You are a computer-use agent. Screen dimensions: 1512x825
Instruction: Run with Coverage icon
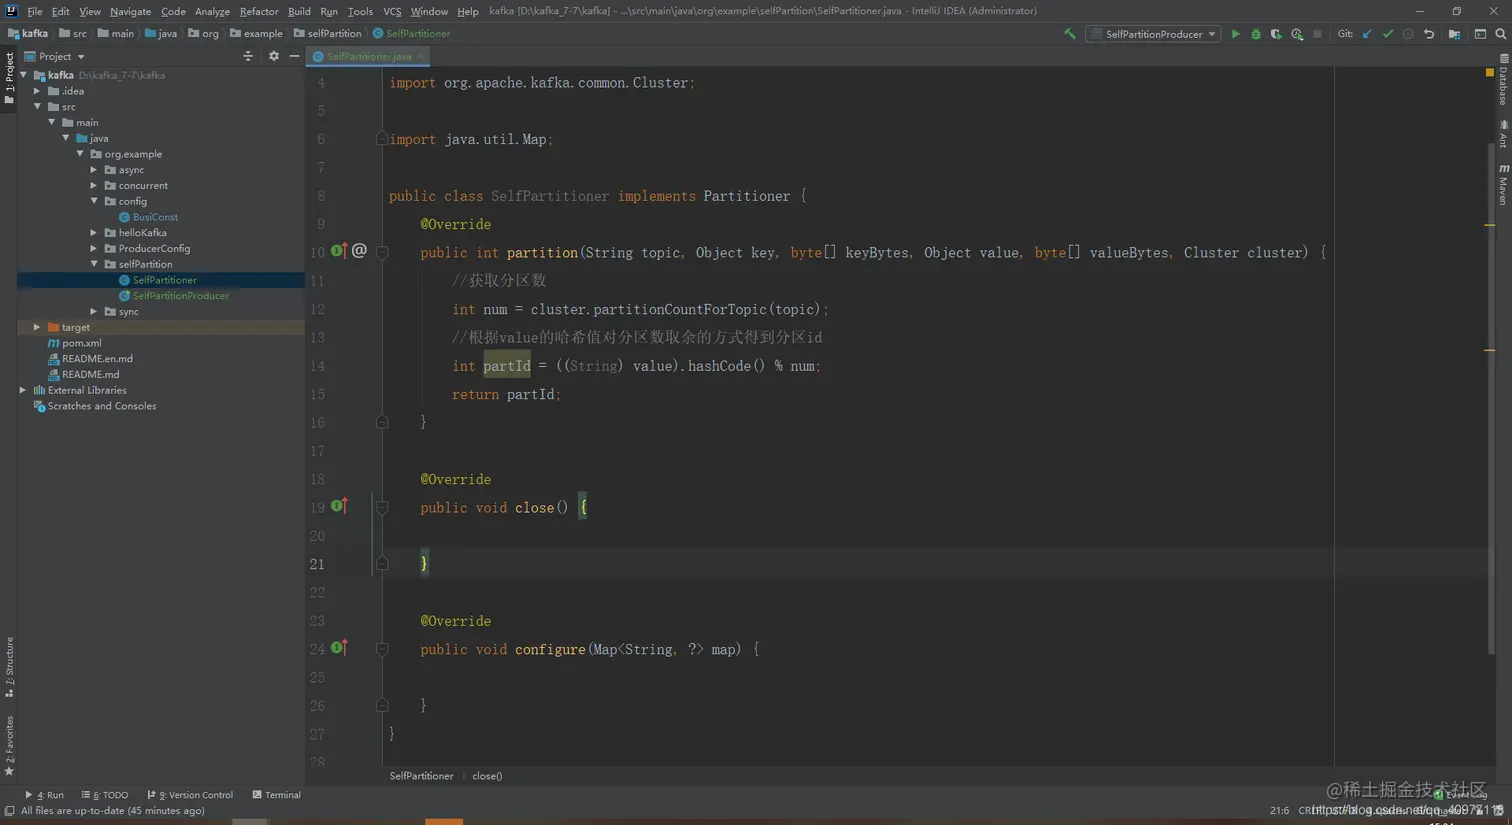click(1276, 34)
